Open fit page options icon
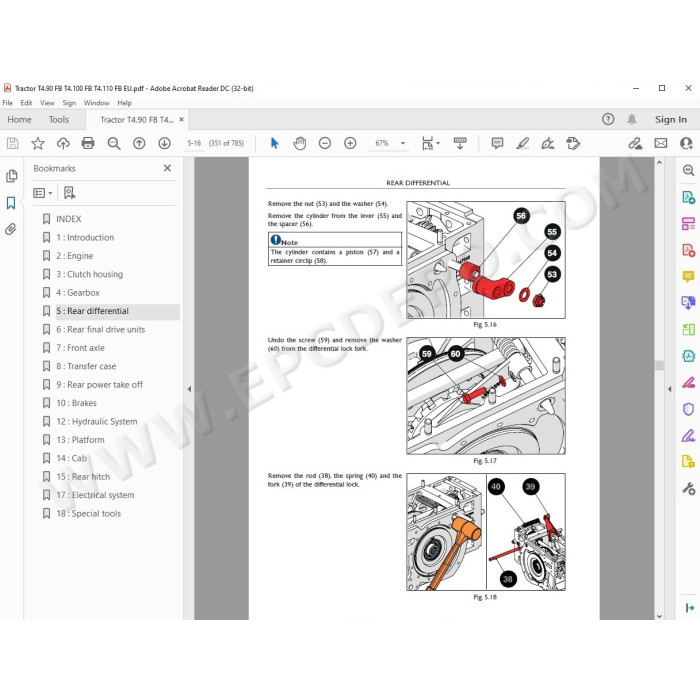The image size is (700, 700). (x=430, y=143)
